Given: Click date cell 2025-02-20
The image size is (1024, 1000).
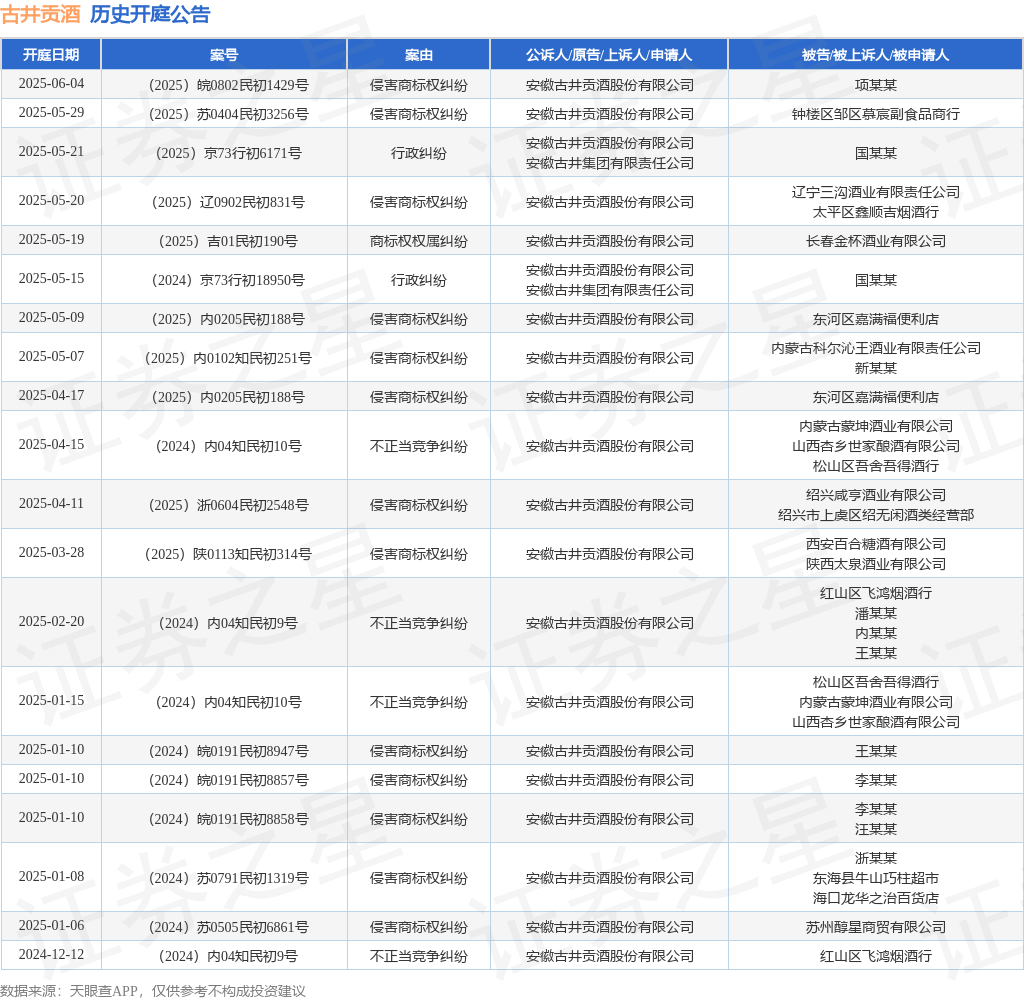Looking at the screenshot, I should pos(51,622).
